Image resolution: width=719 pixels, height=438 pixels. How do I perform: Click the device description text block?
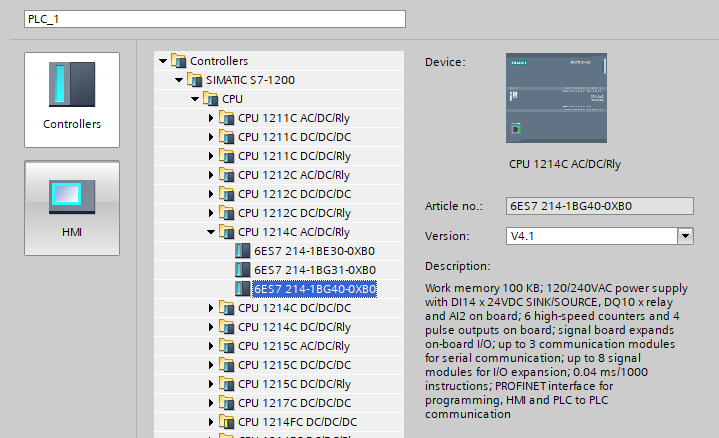(x=556, y=351)
